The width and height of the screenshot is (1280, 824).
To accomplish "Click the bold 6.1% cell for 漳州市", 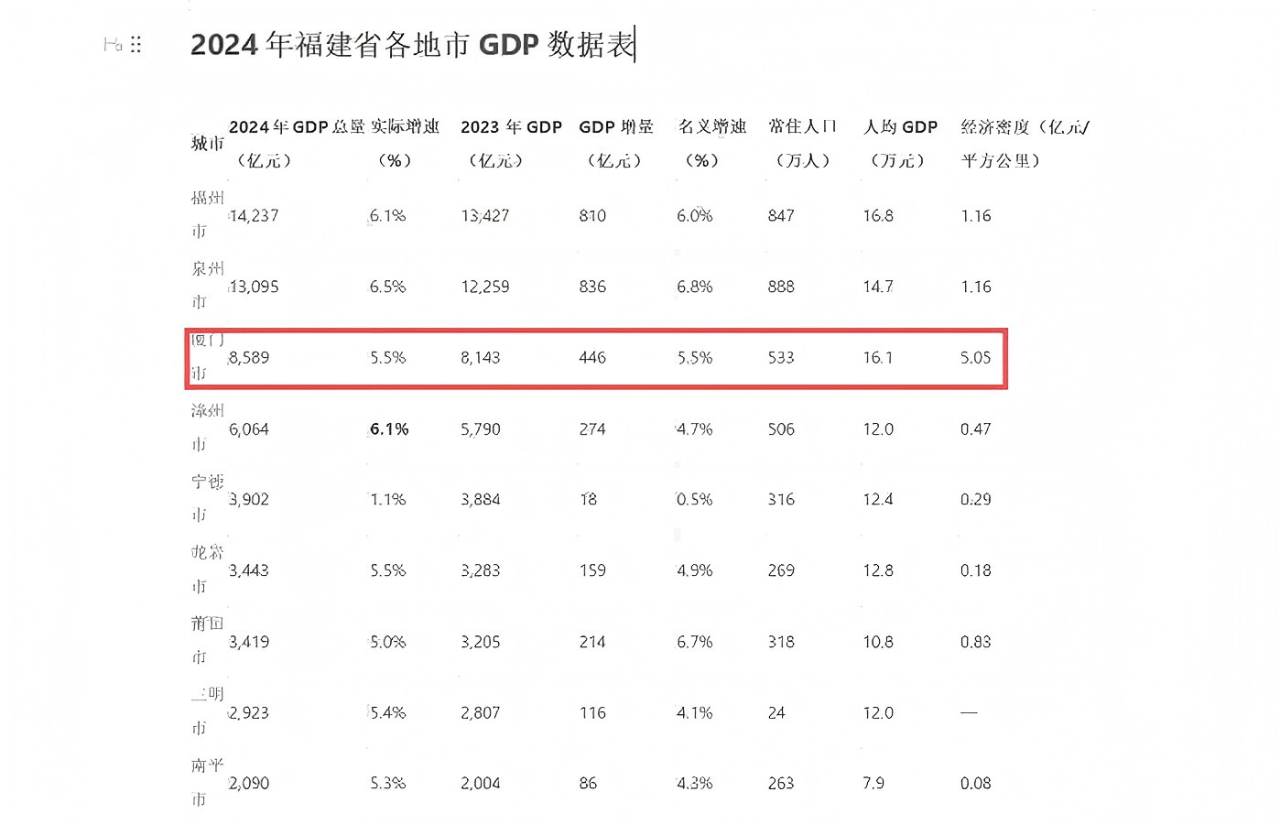I will click(x=388, y=429).
